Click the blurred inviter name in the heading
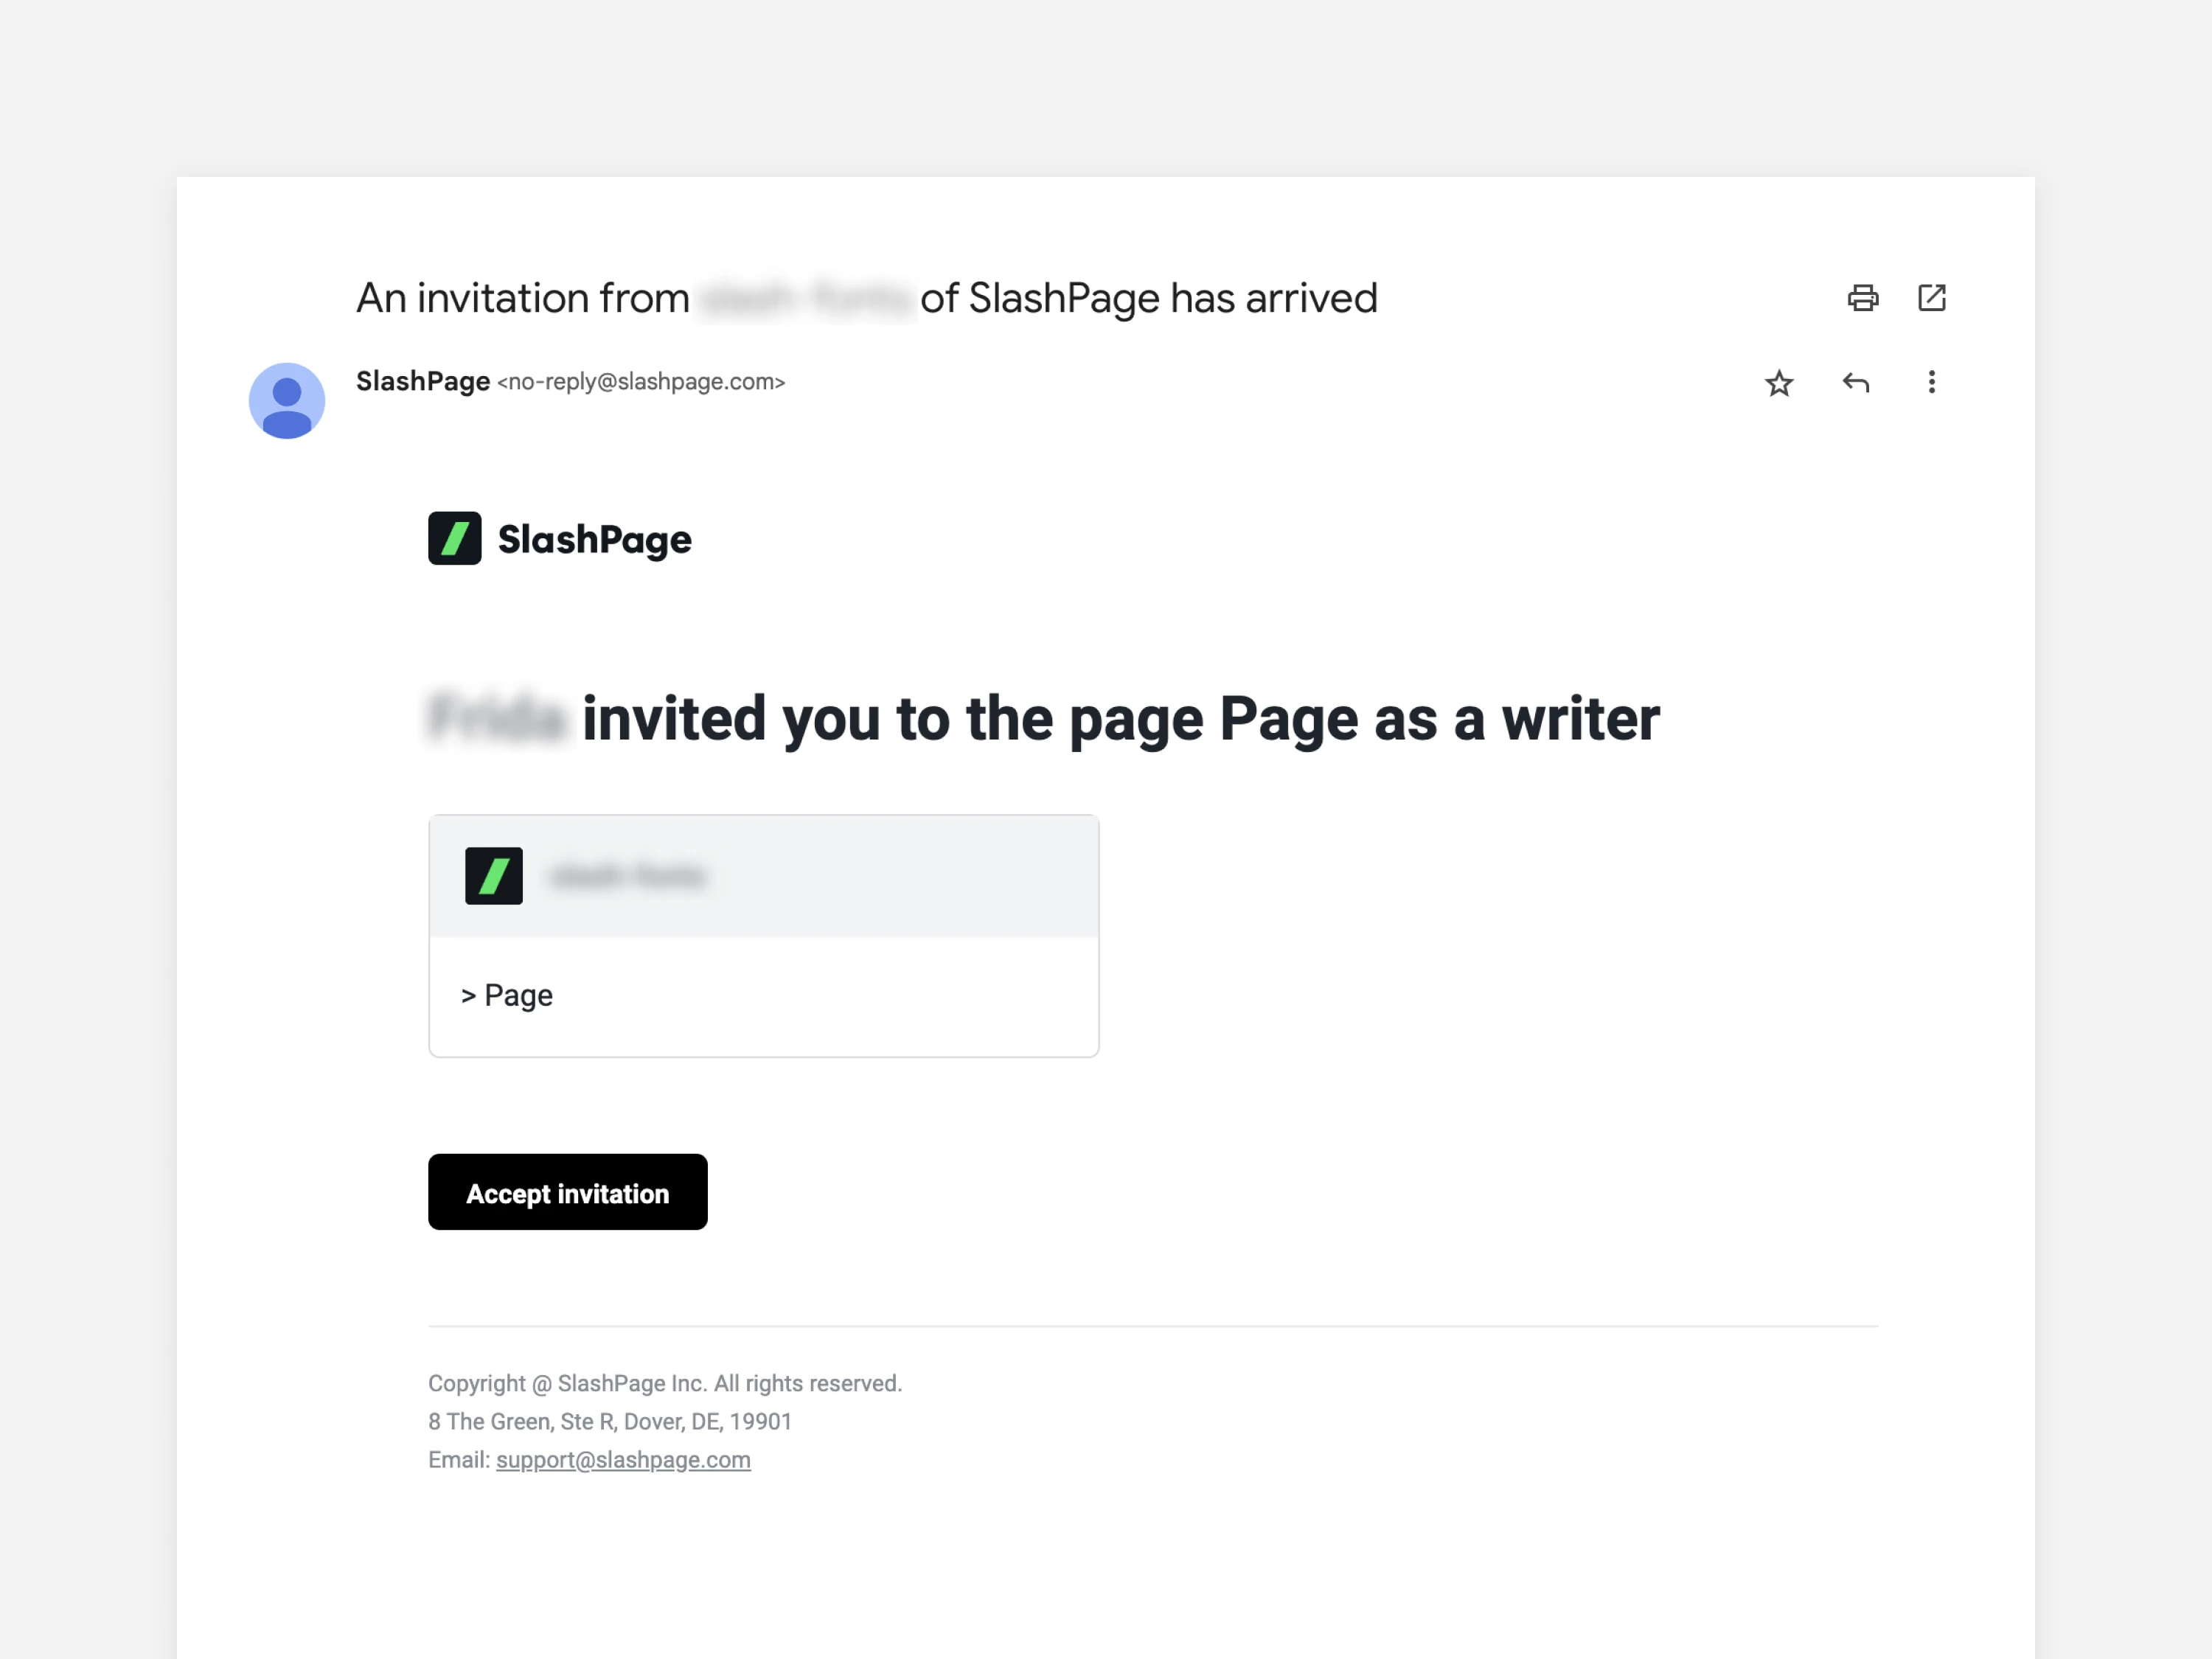The height and width of the screenshot is (1659, 2212). [x=497, y=719]
